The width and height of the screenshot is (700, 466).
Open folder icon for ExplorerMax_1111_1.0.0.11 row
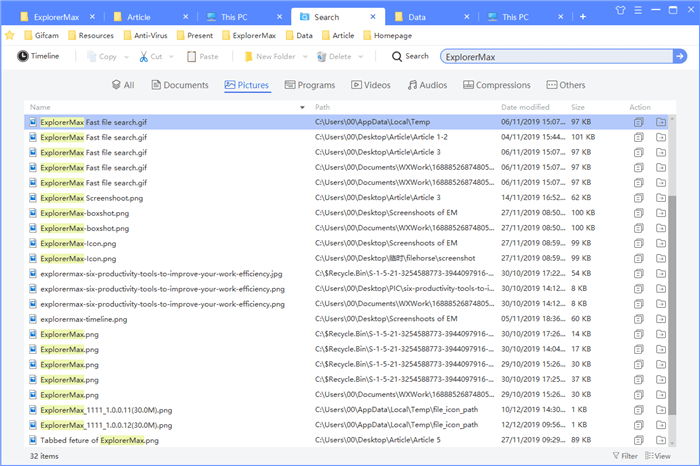click(x=661, y=410)
